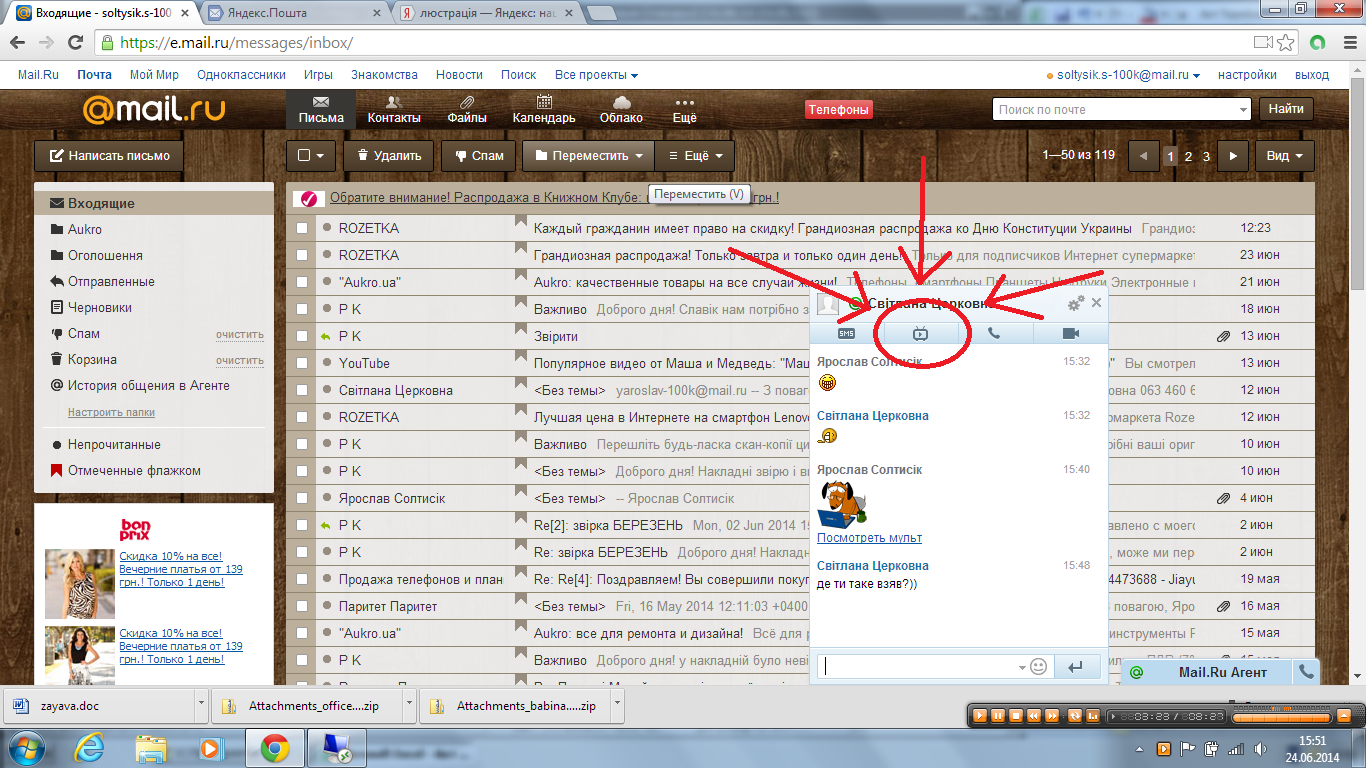Click media player time display
Viewport: 1366px width, 768px height.
point(1166,716)
